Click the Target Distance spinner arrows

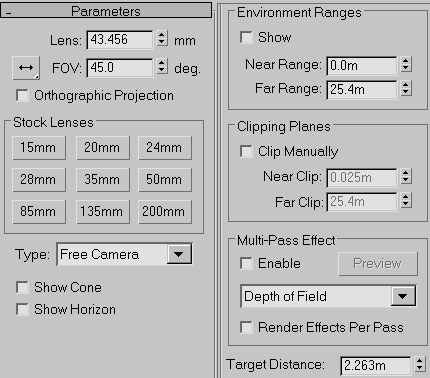tap(420, 364)
